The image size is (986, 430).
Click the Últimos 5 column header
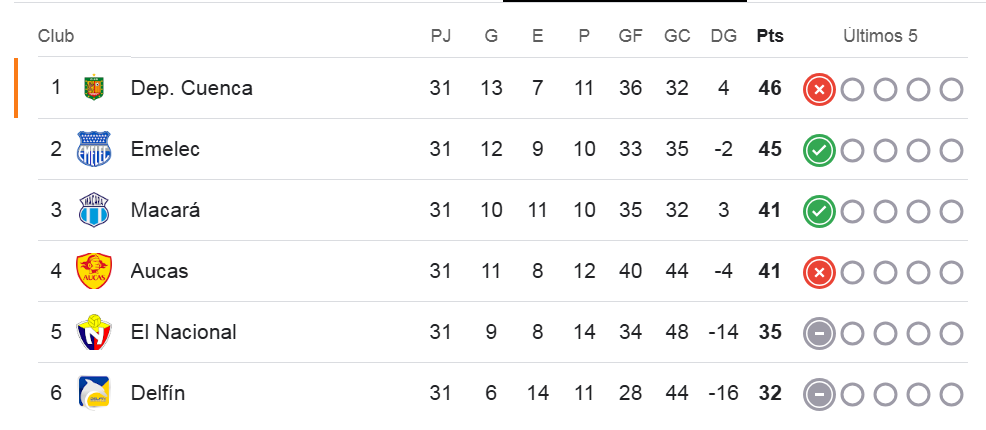click(880, 36)
